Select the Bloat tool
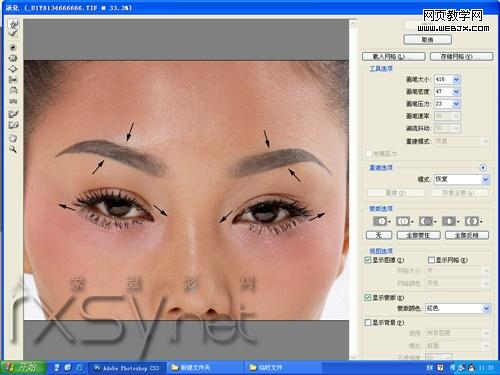 click(13, 69)
